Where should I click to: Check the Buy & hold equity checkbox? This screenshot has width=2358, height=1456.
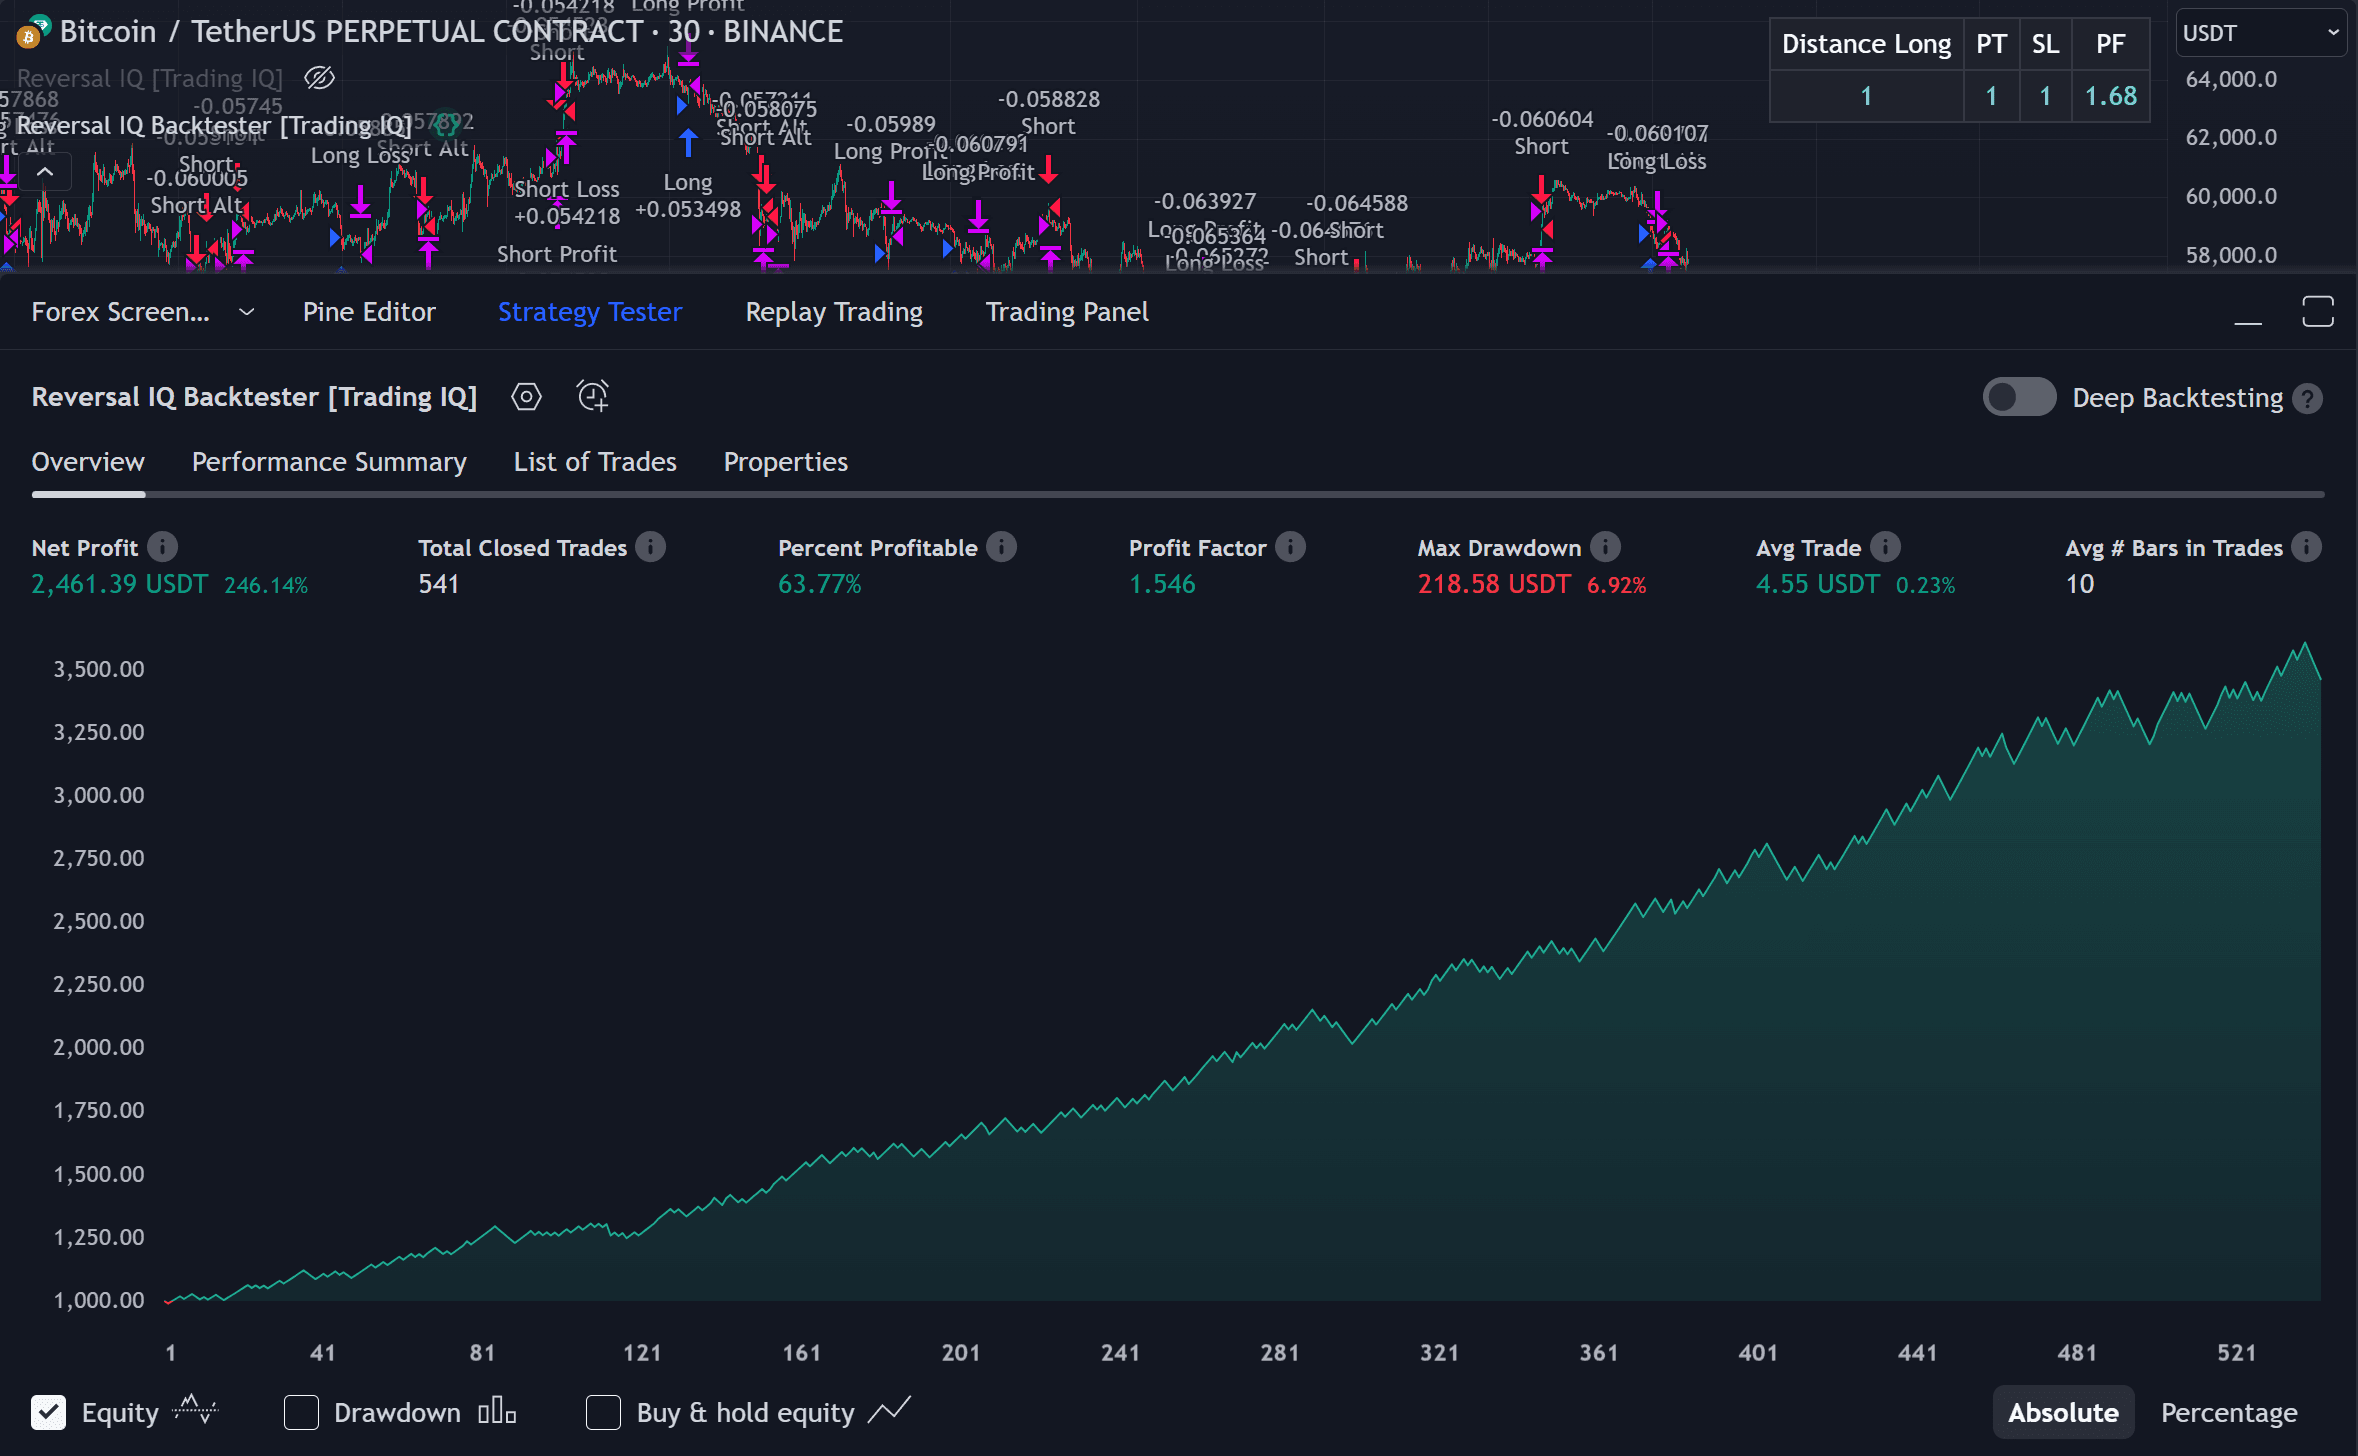click(x=603, y=1412)
